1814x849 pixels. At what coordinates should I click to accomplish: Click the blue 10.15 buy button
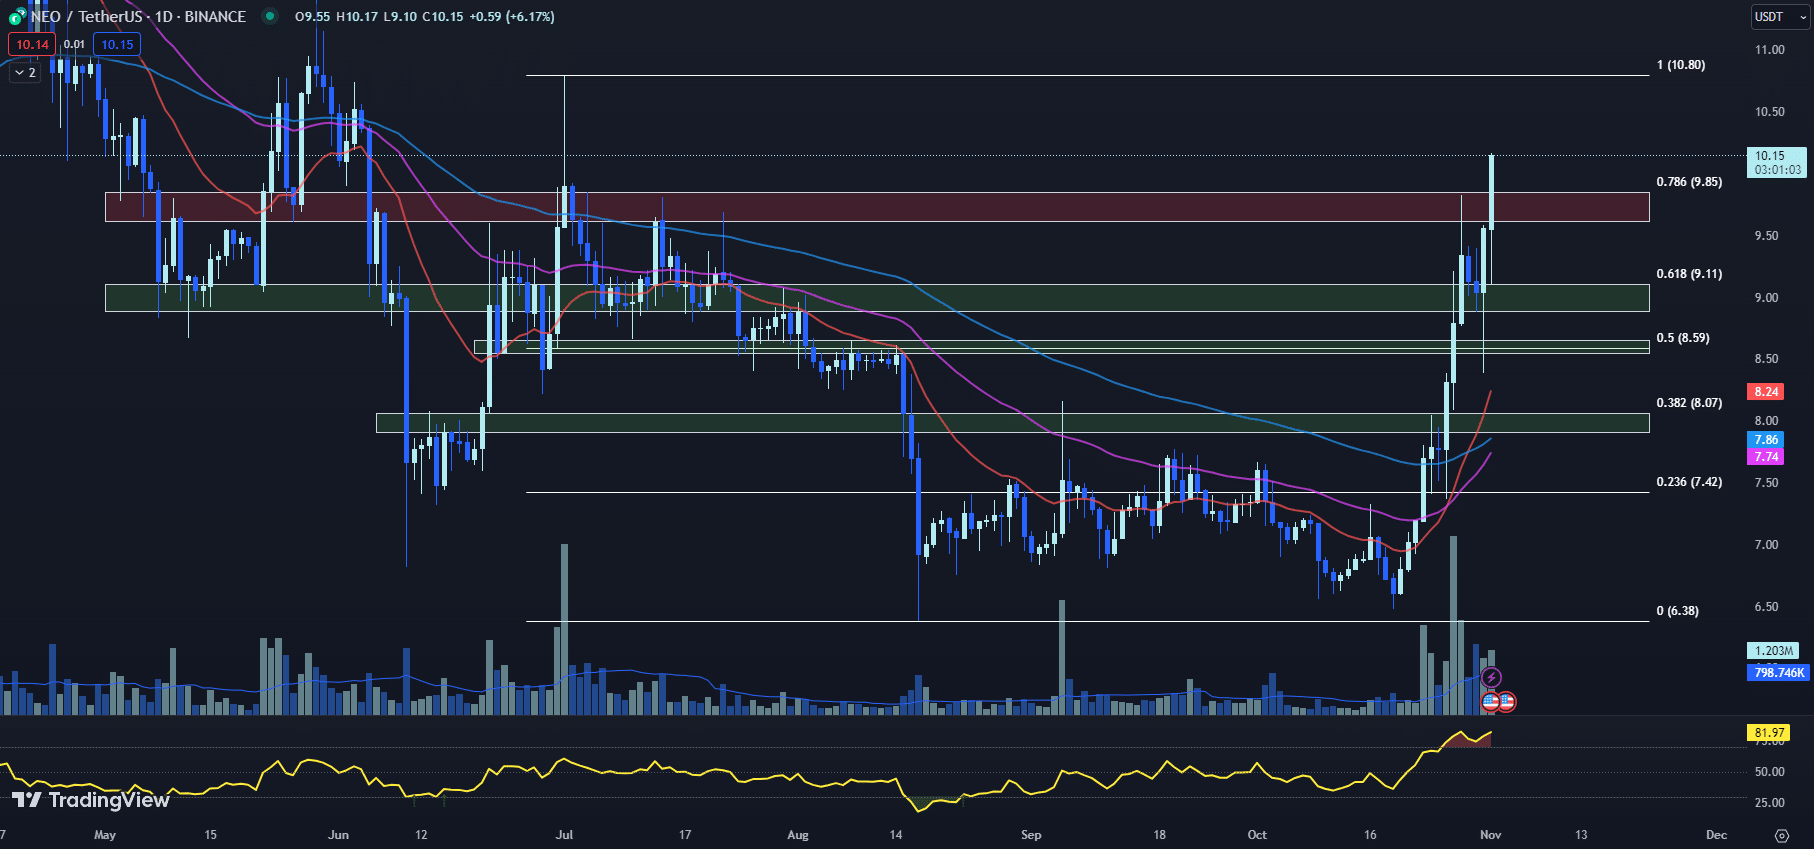[x=117, y=44]
